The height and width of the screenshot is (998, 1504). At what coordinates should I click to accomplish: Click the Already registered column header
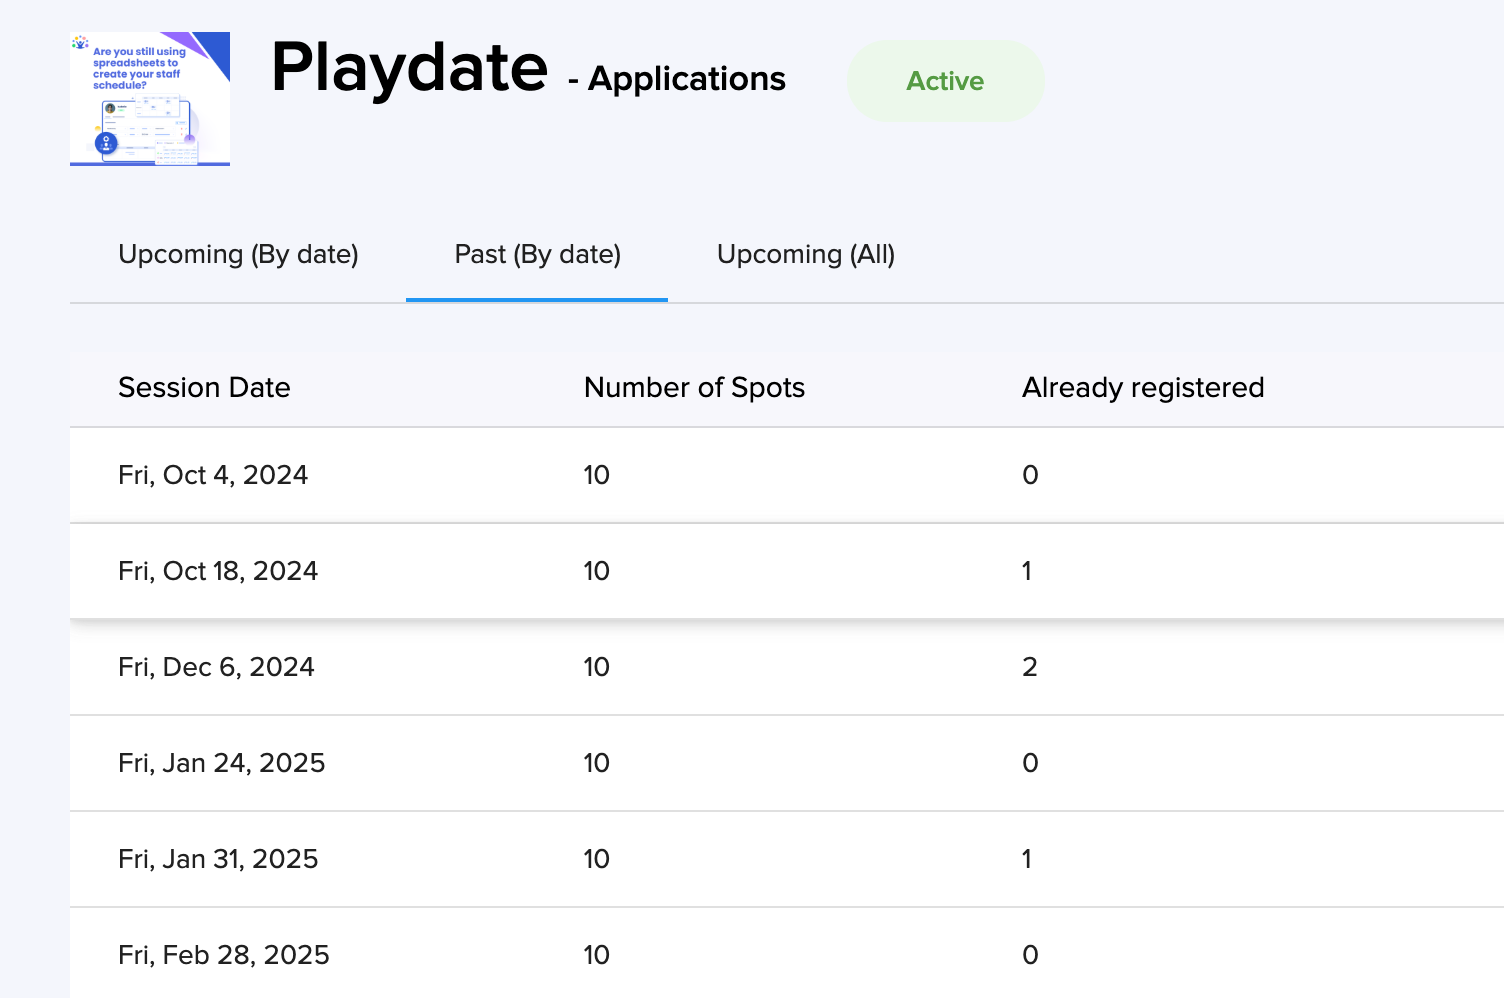1142,388
